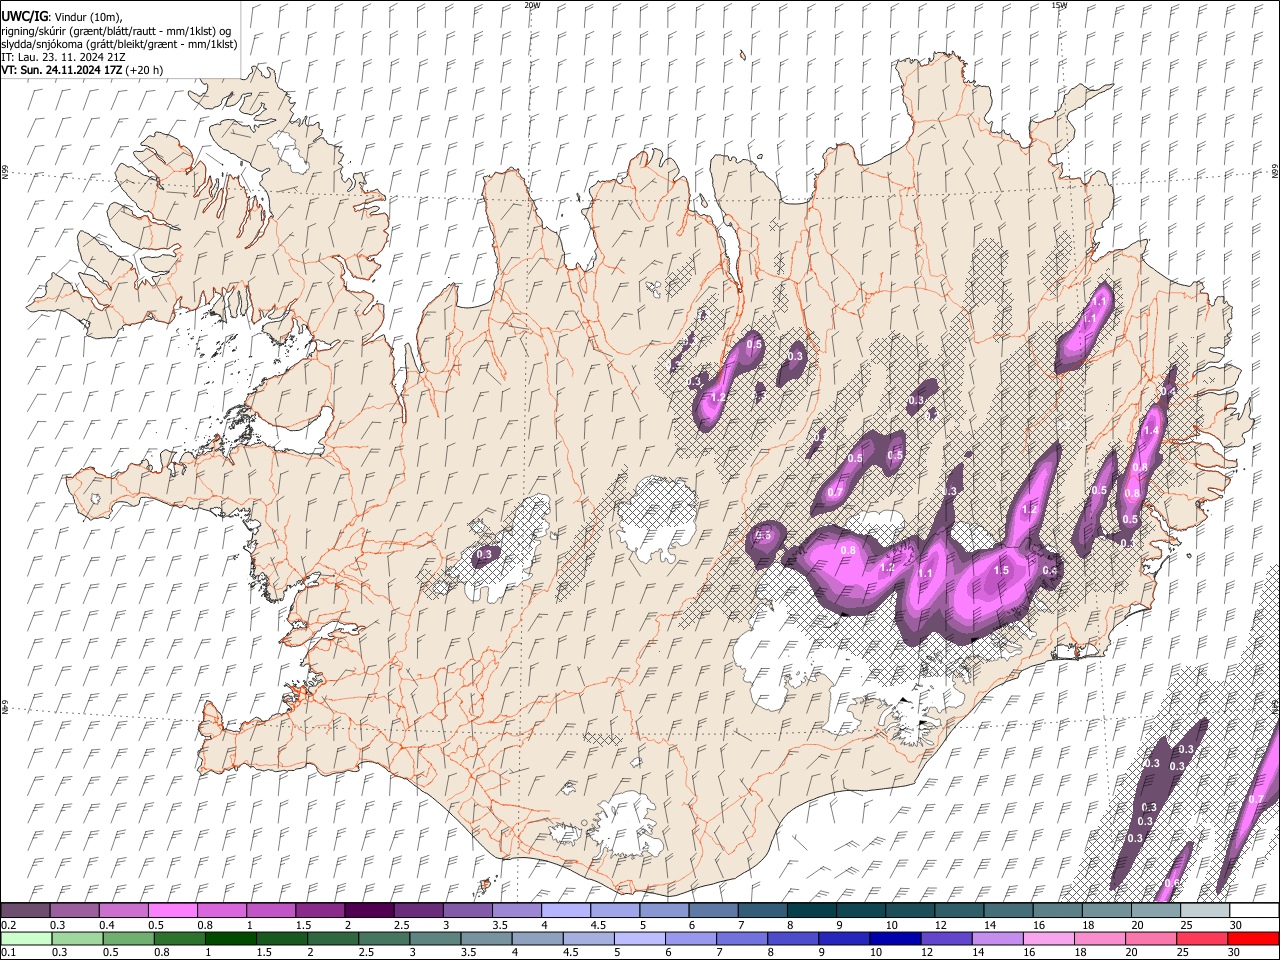Click the '0.1' label in the rain legend
This screenshot has height=960, width=1280.
[7, 952]
